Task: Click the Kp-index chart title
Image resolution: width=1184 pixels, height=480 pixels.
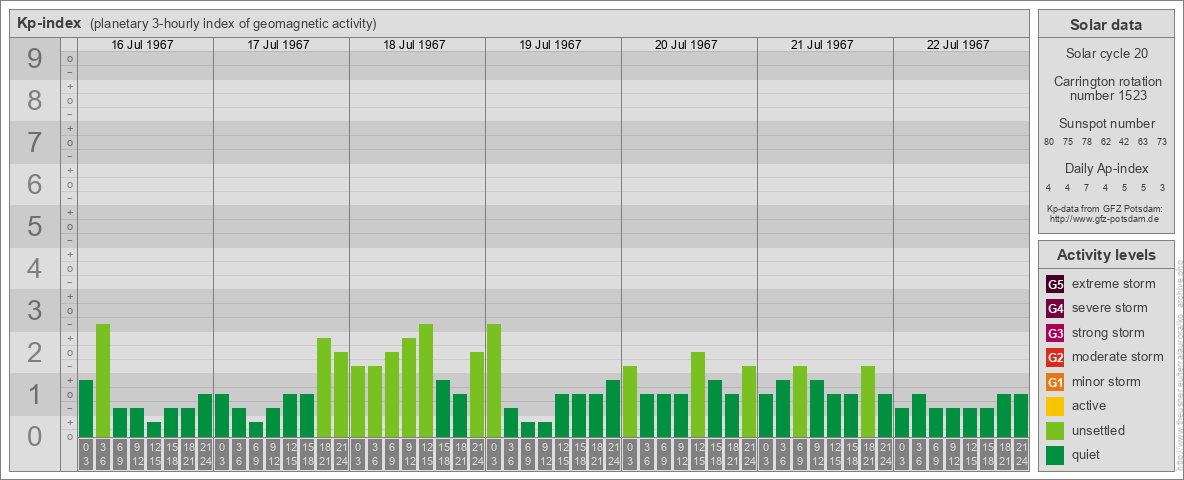Action: click(x=49, y=23)
